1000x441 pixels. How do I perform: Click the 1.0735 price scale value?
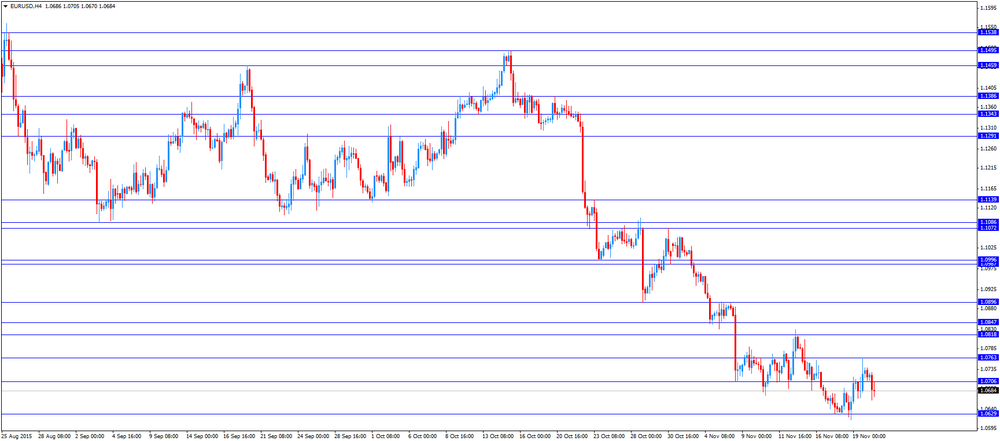click(988, 369)
